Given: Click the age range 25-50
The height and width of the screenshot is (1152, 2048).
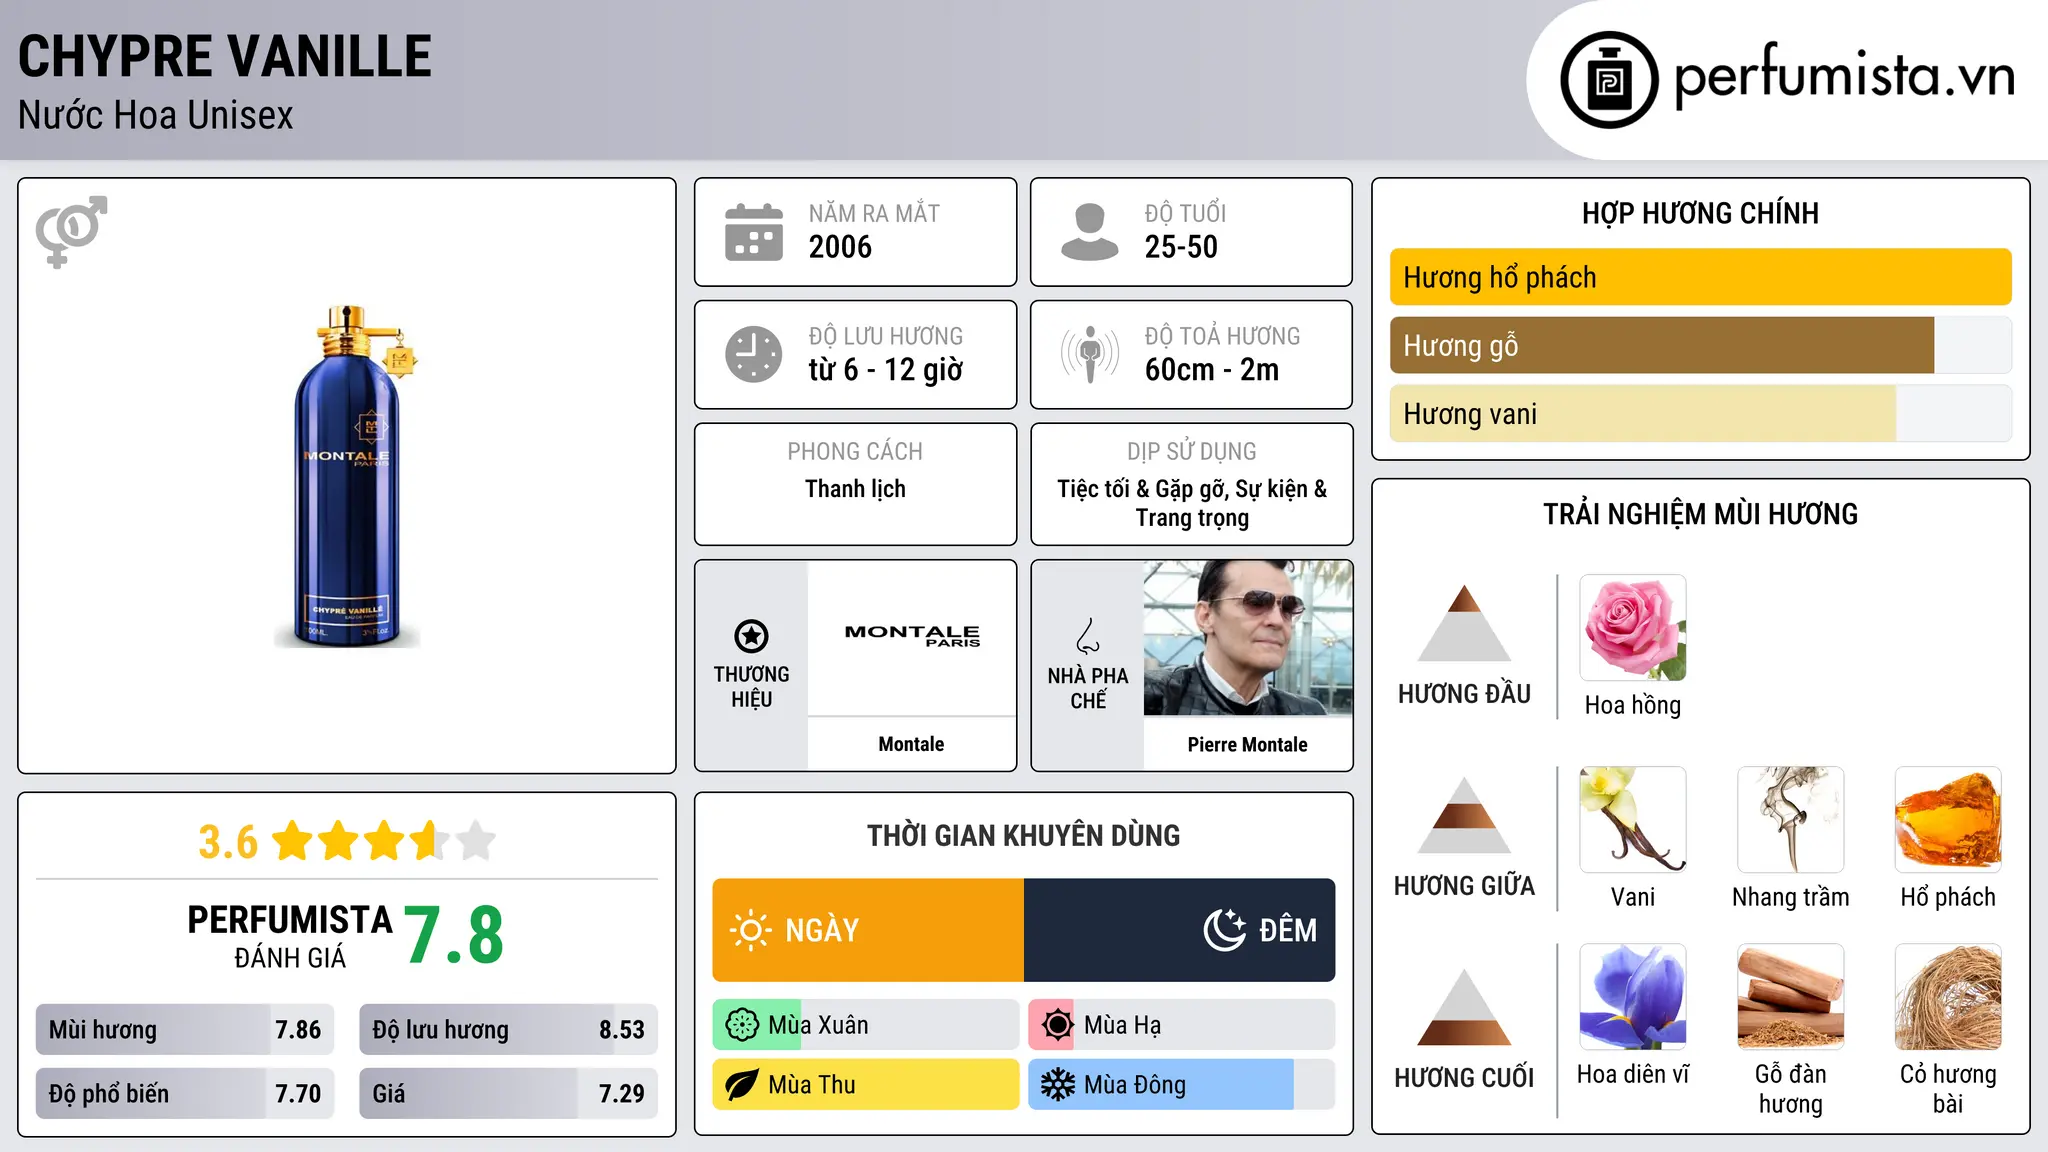Looking at the screenshot, I should pyautogui.click(x=1181, y=247).
